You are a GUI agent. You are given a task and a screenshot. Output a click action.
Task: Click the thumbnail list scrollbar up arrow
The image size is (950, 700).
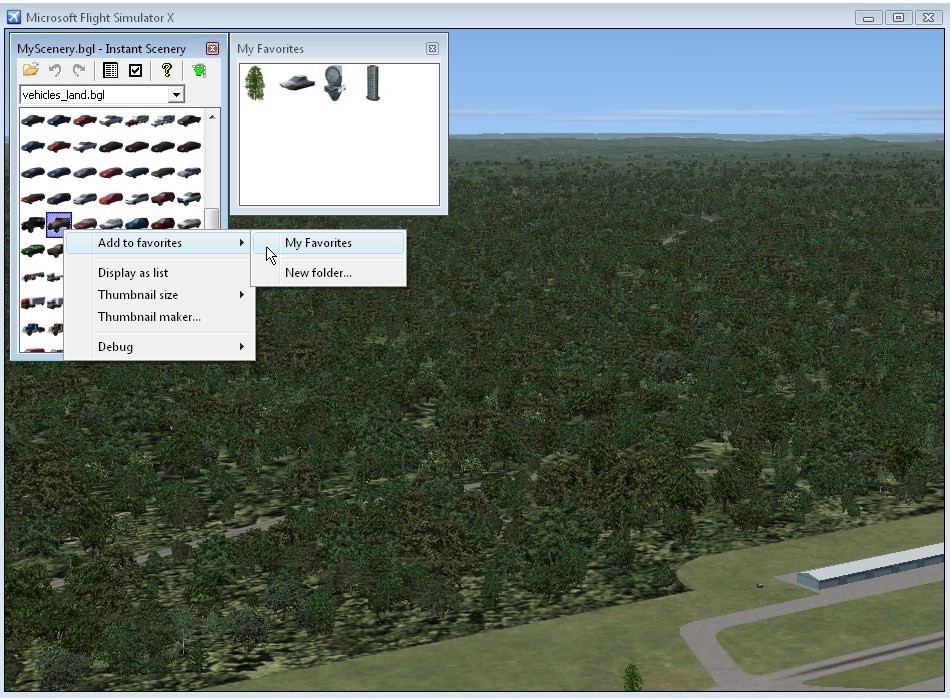pyautogui.click(x=212, y=118)
